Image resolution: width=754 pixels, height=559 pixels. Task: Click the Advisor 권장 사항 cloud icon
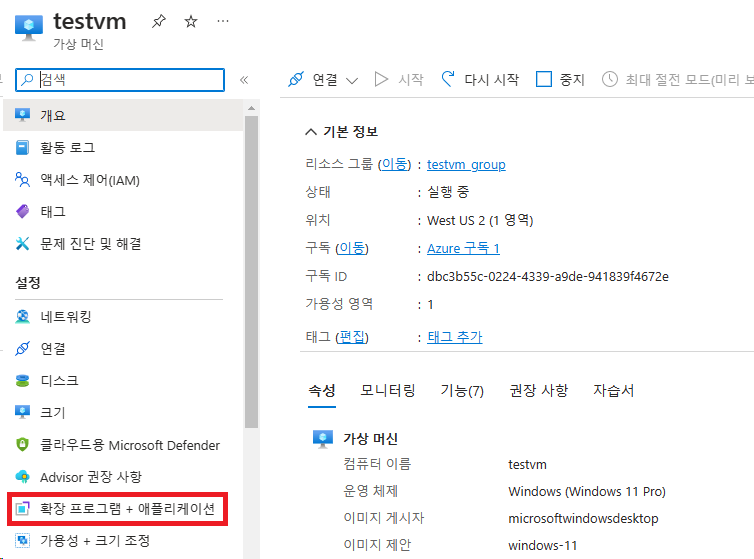[x=22, y=477]
